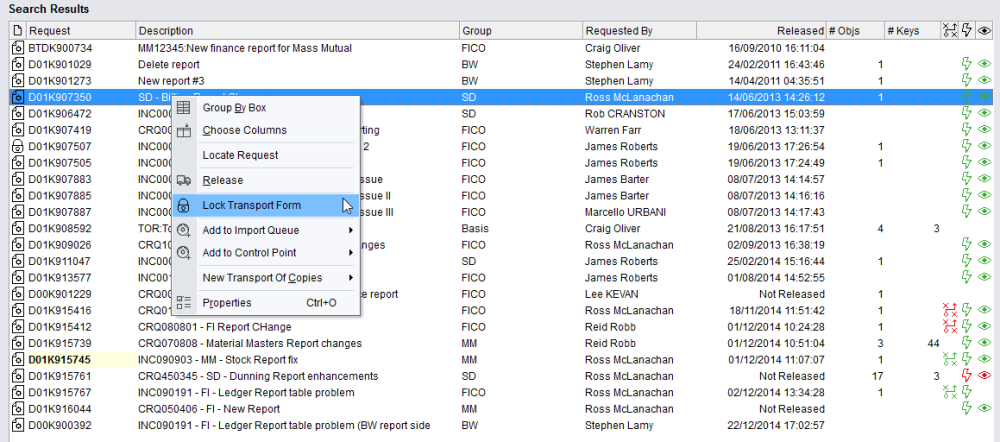Click the green conflict icon on row D01K915767
This screenshot has width=1000, height=442.
pos(950,392)
